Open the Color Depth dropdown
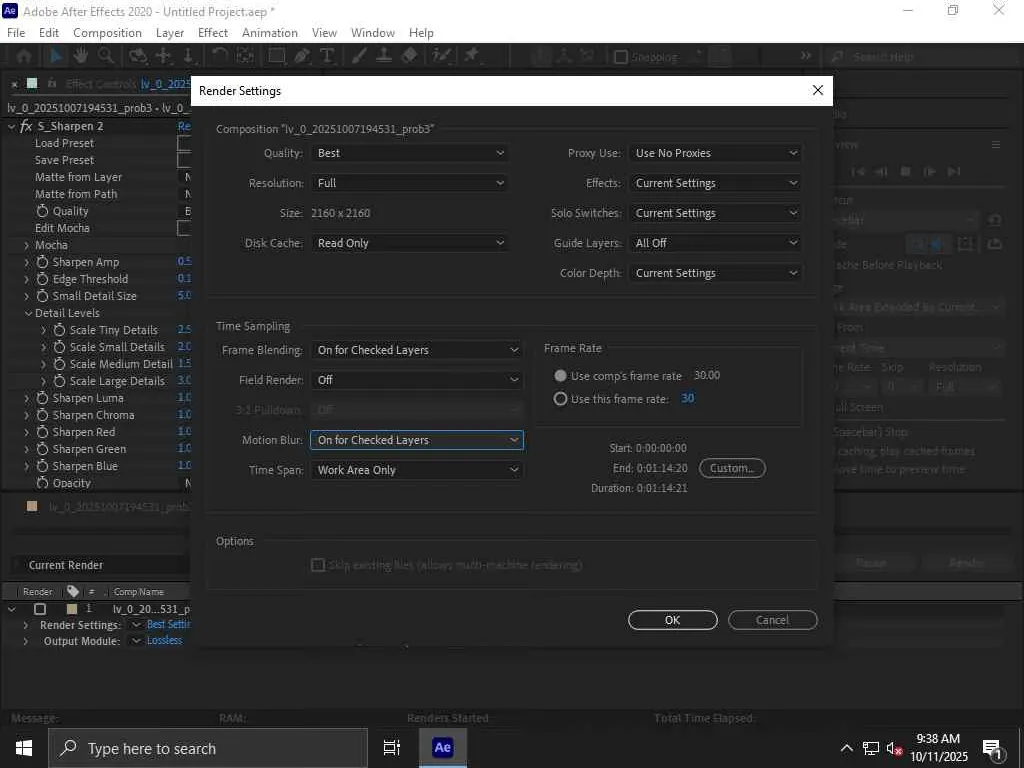 point(716,273)
